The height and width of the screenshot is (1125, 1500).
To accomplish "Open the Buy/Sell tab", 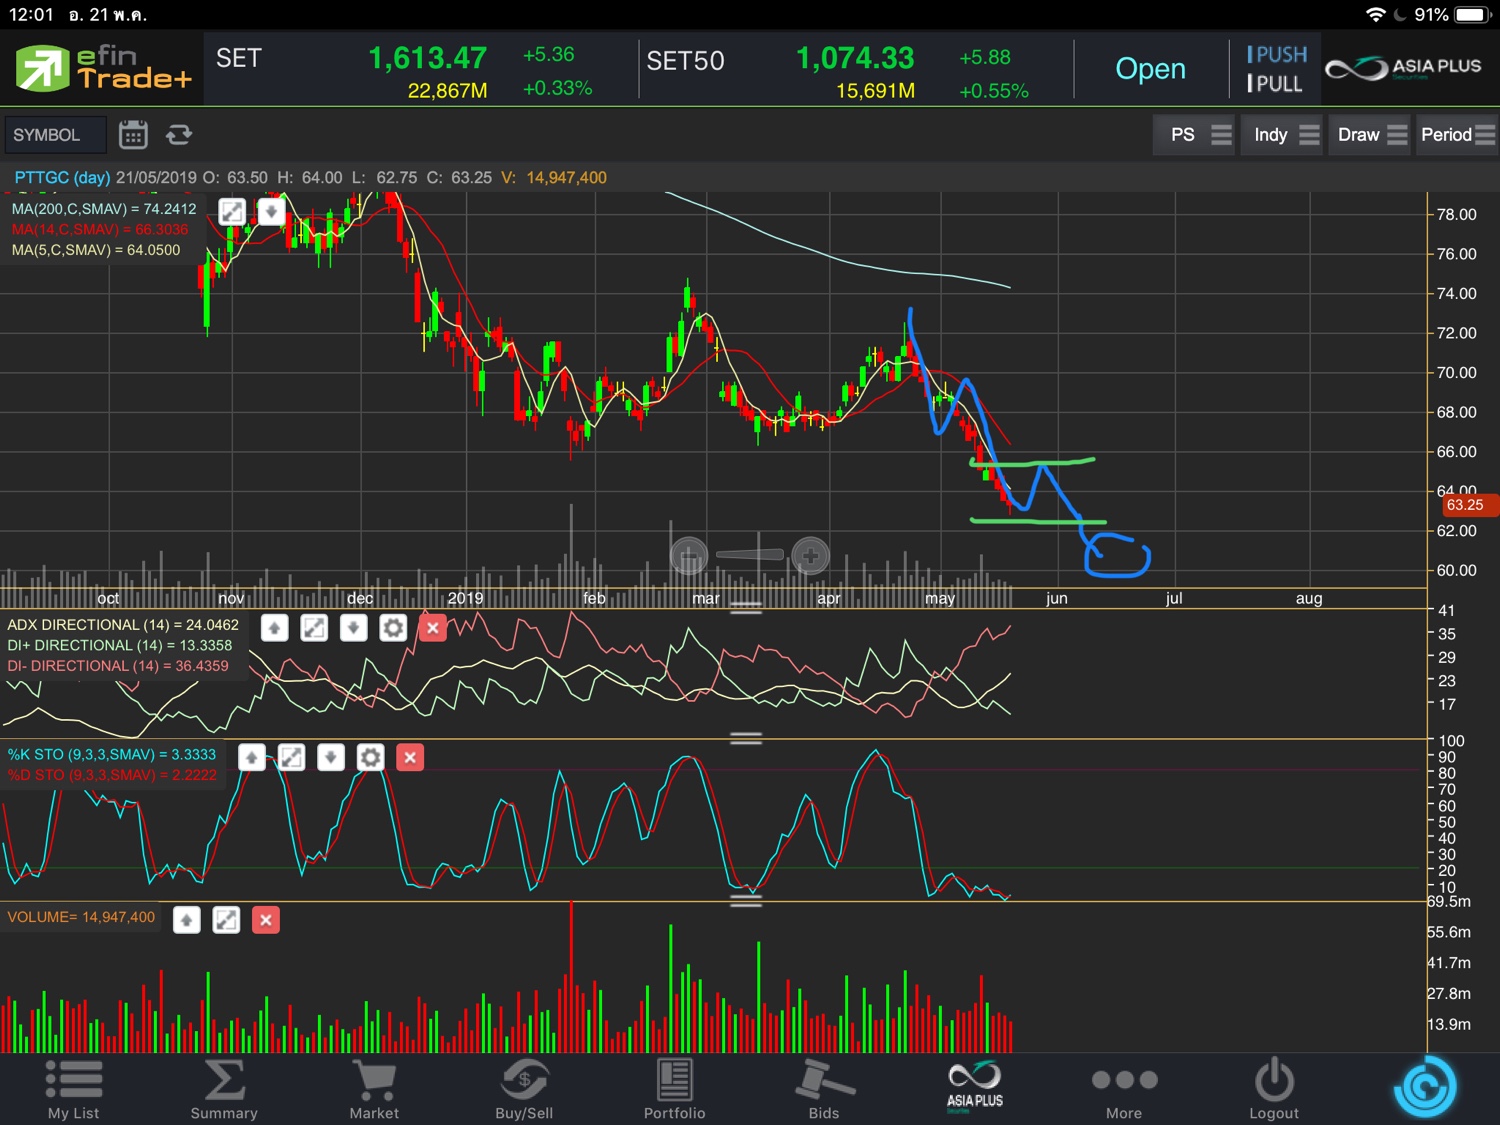I will click(524, 1089).
